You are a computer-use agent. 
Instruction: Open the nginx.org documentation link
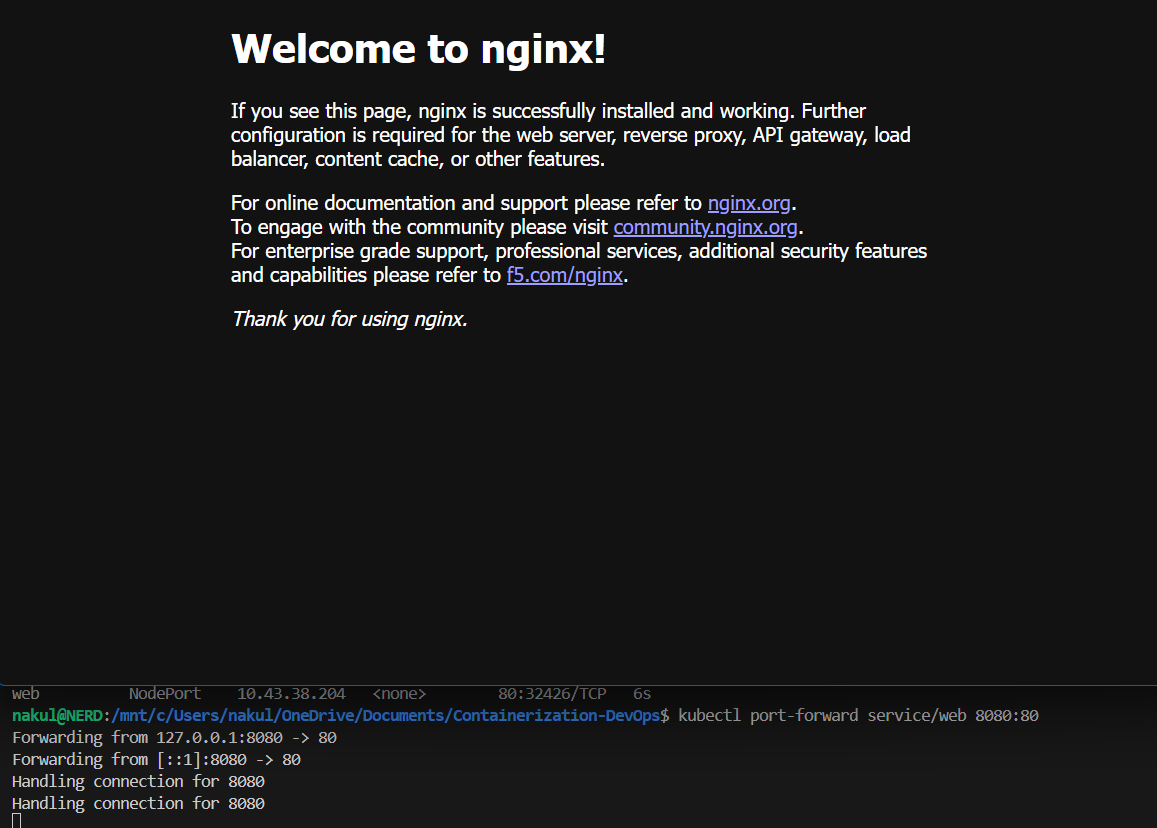click(748, 203)
